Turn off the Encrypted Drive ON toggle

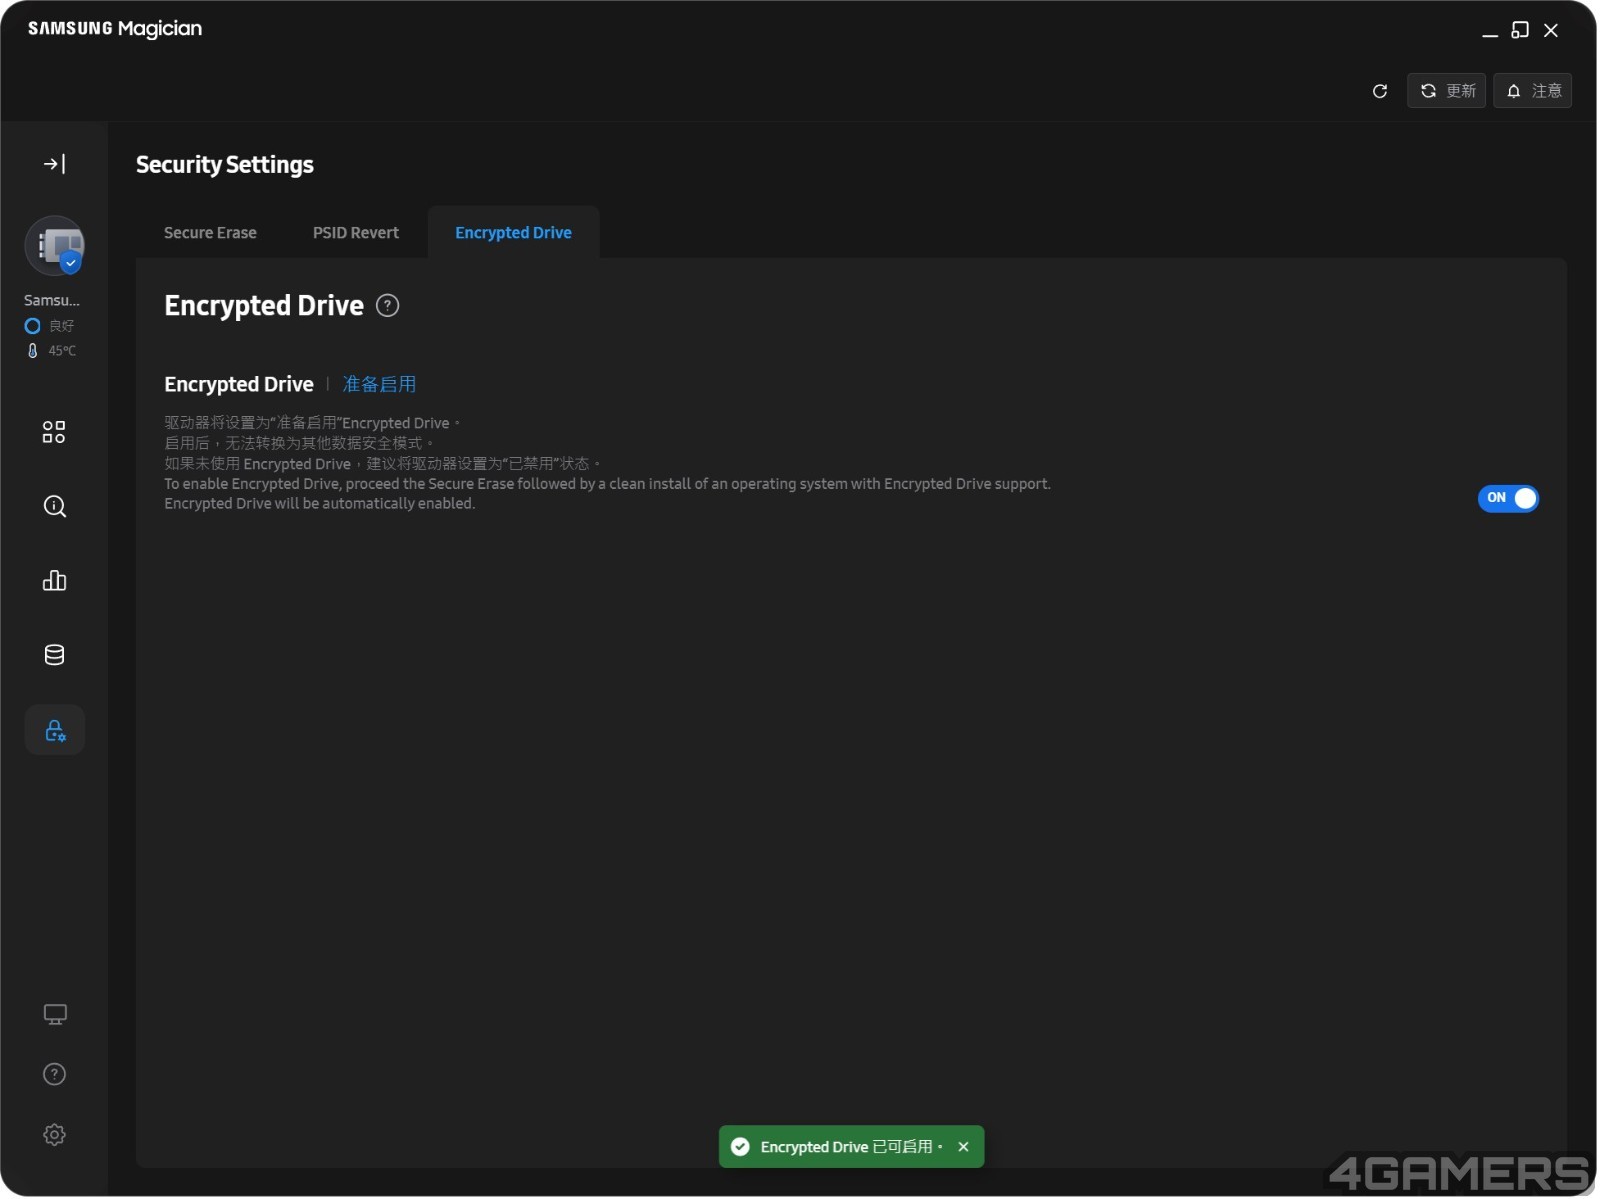pos(1510,499)
